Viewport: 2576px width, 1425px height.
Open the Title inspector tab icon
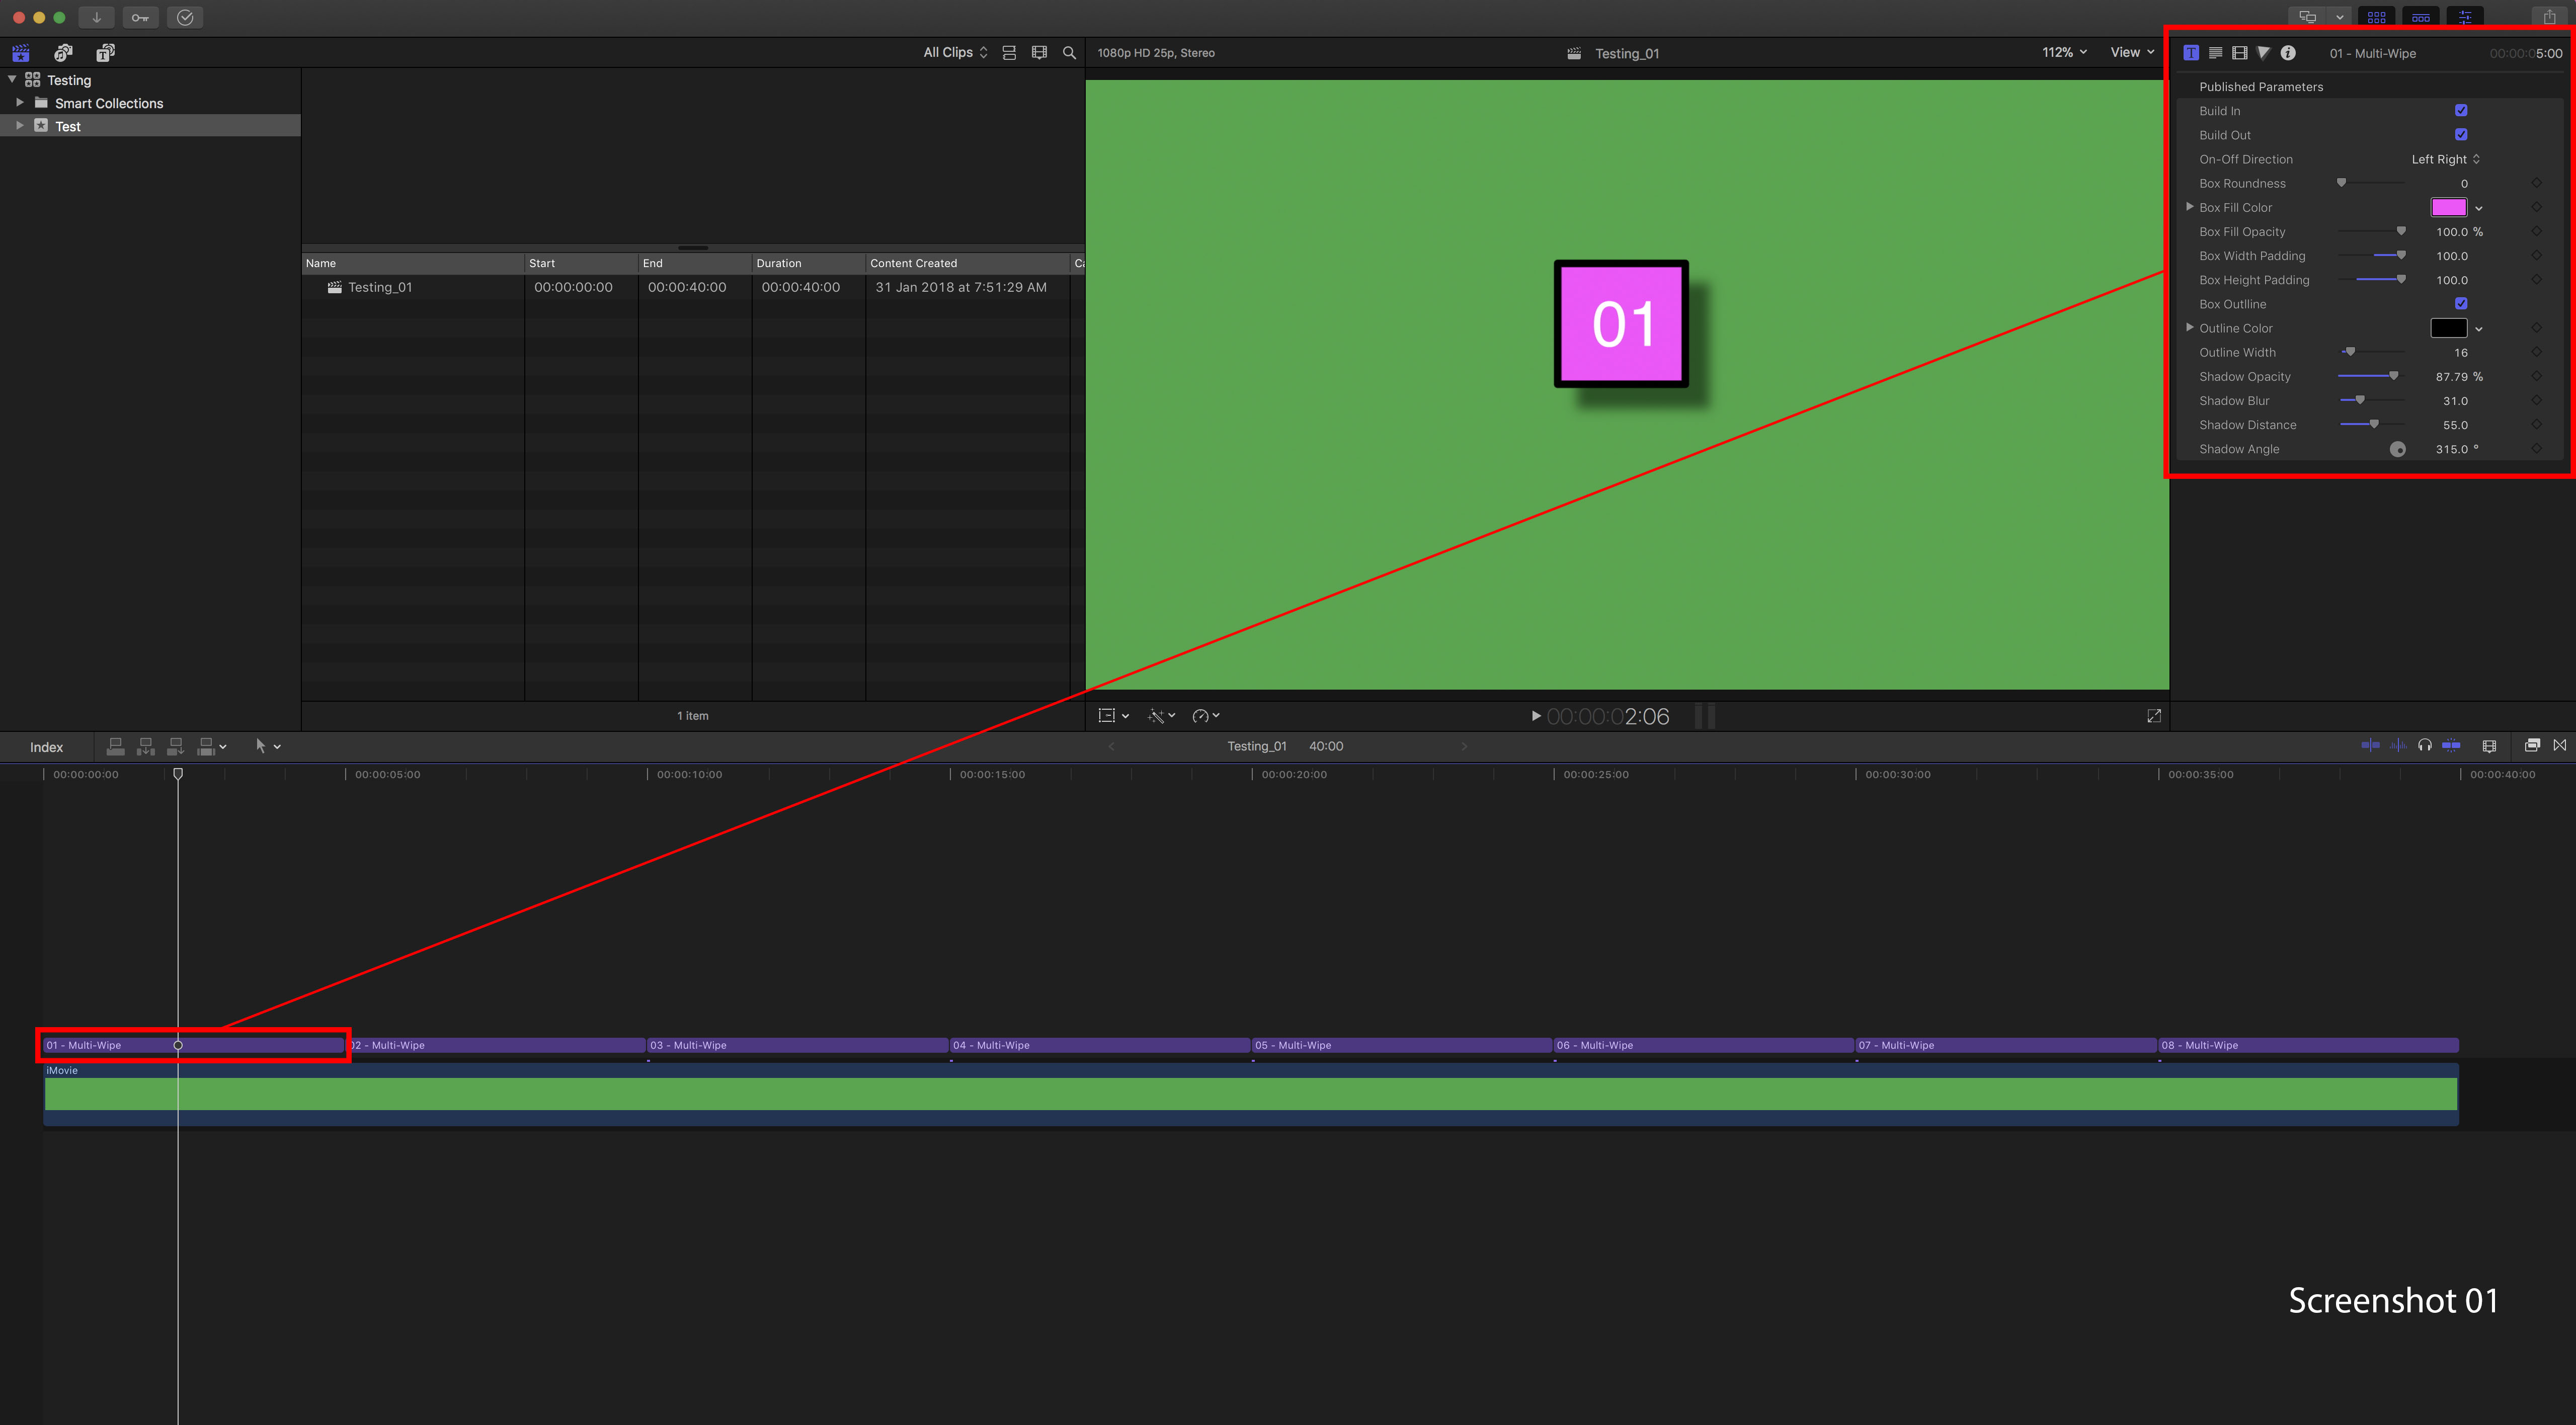point(2190,53)
